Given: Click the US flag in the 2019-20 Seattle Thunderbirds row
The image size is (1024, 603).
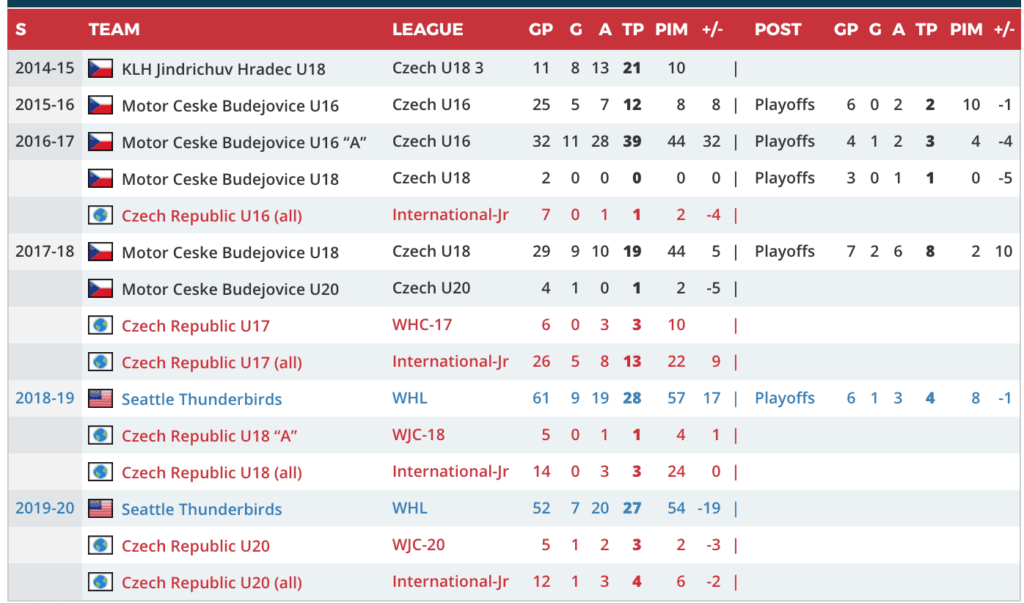Looking at the screenshot, I should pos(100,509).
